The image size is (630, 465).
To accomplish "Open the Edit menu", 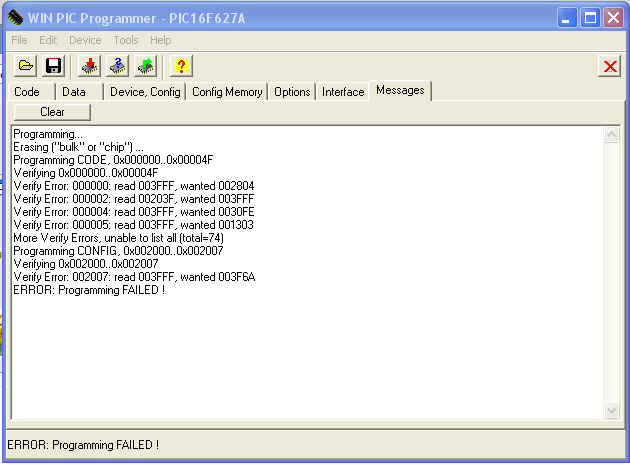I will (48, 40).
